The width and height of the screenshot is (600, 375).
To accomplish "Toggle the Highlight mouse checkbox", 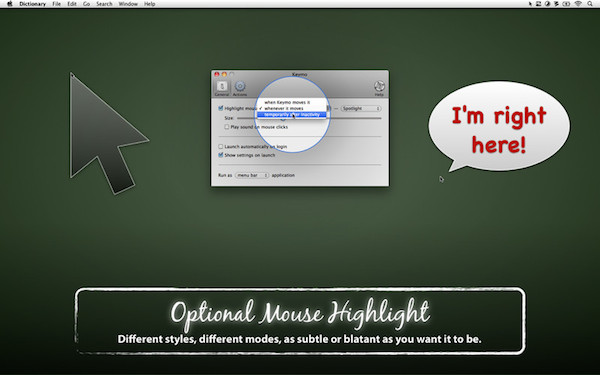I will click(221, 108).
